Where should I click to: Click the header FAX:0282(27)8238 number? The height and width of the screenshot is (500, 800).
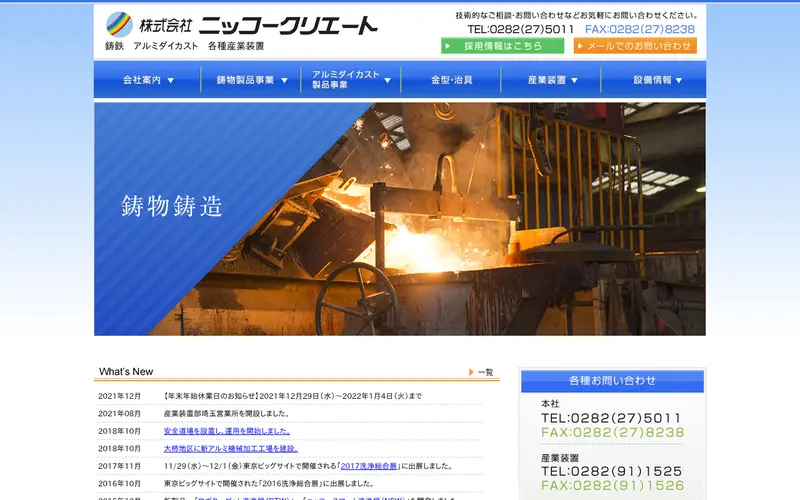click(x=640, y=30)
